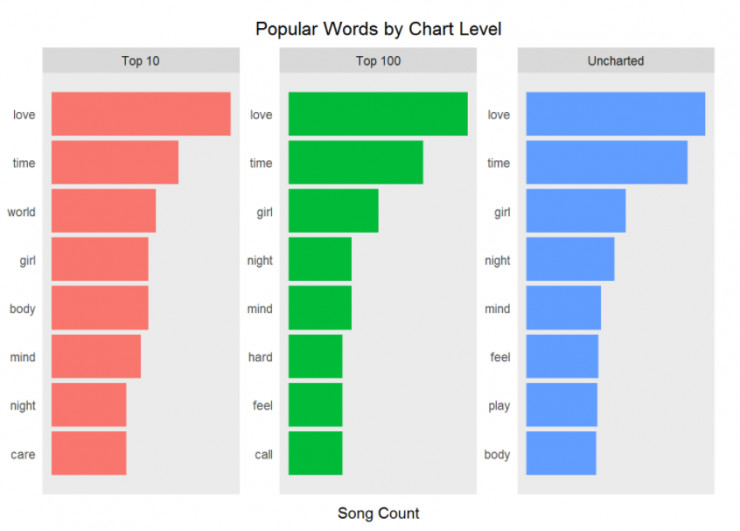
Task: Select the care bar in Top 10 panel
Action: 88,453
